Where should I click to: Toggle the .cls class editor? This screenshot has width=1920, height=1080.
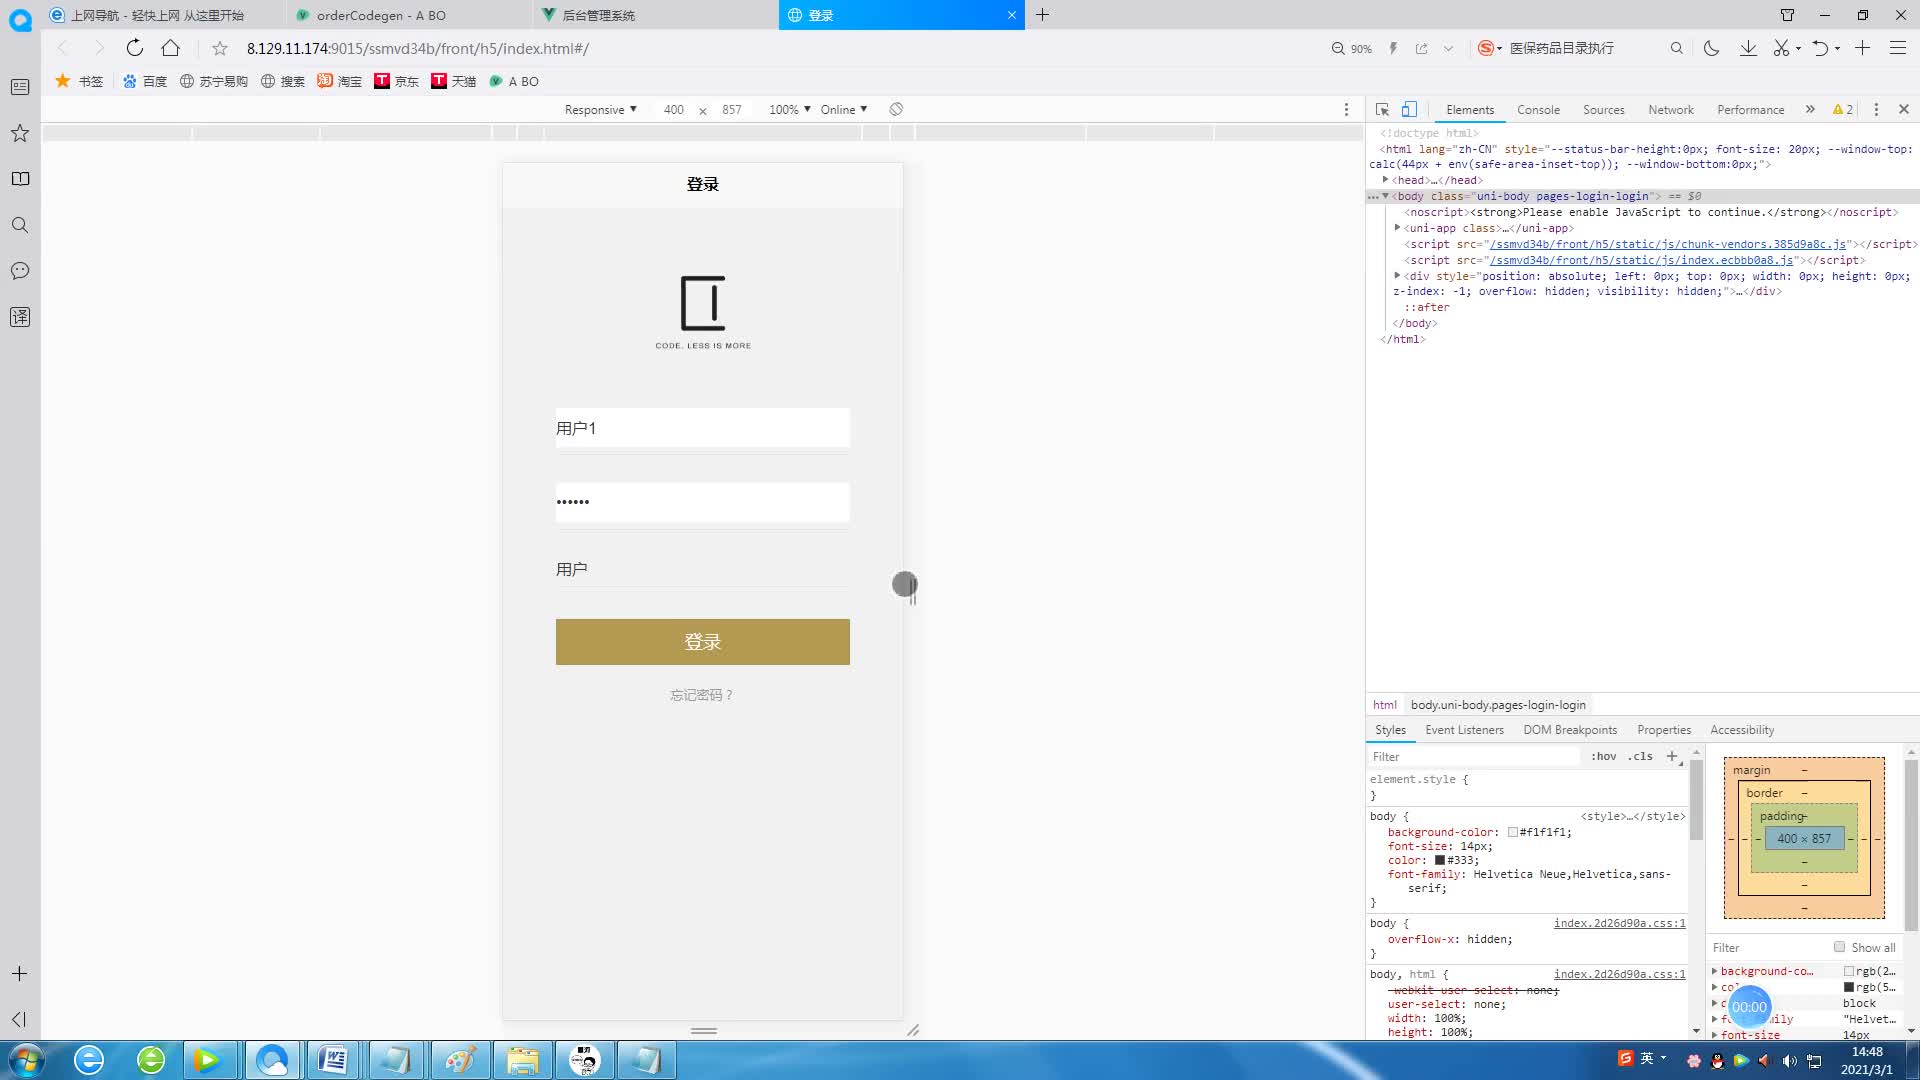(1641, 757)
